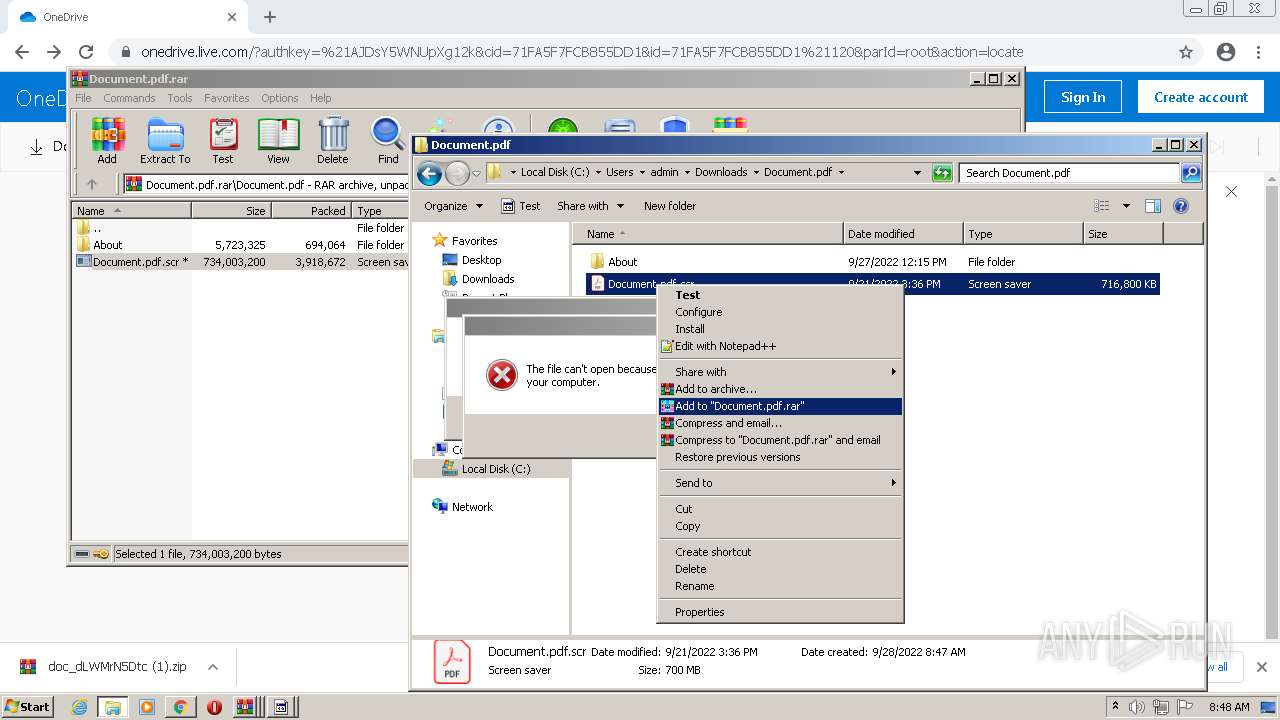Choose Create shortcut in context menu
The image size is (1280, 720).
tap(780, 552)
